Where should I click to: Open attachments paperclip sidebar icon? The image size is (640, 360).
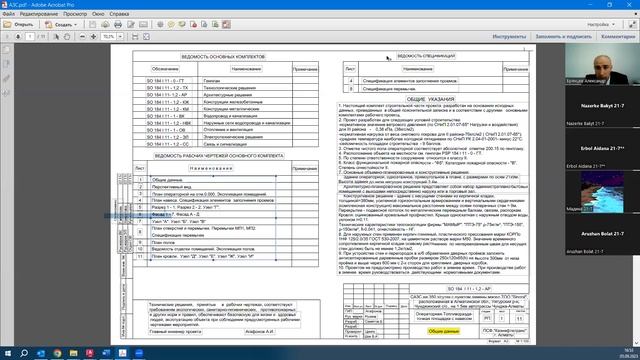(x=7, y=78)
